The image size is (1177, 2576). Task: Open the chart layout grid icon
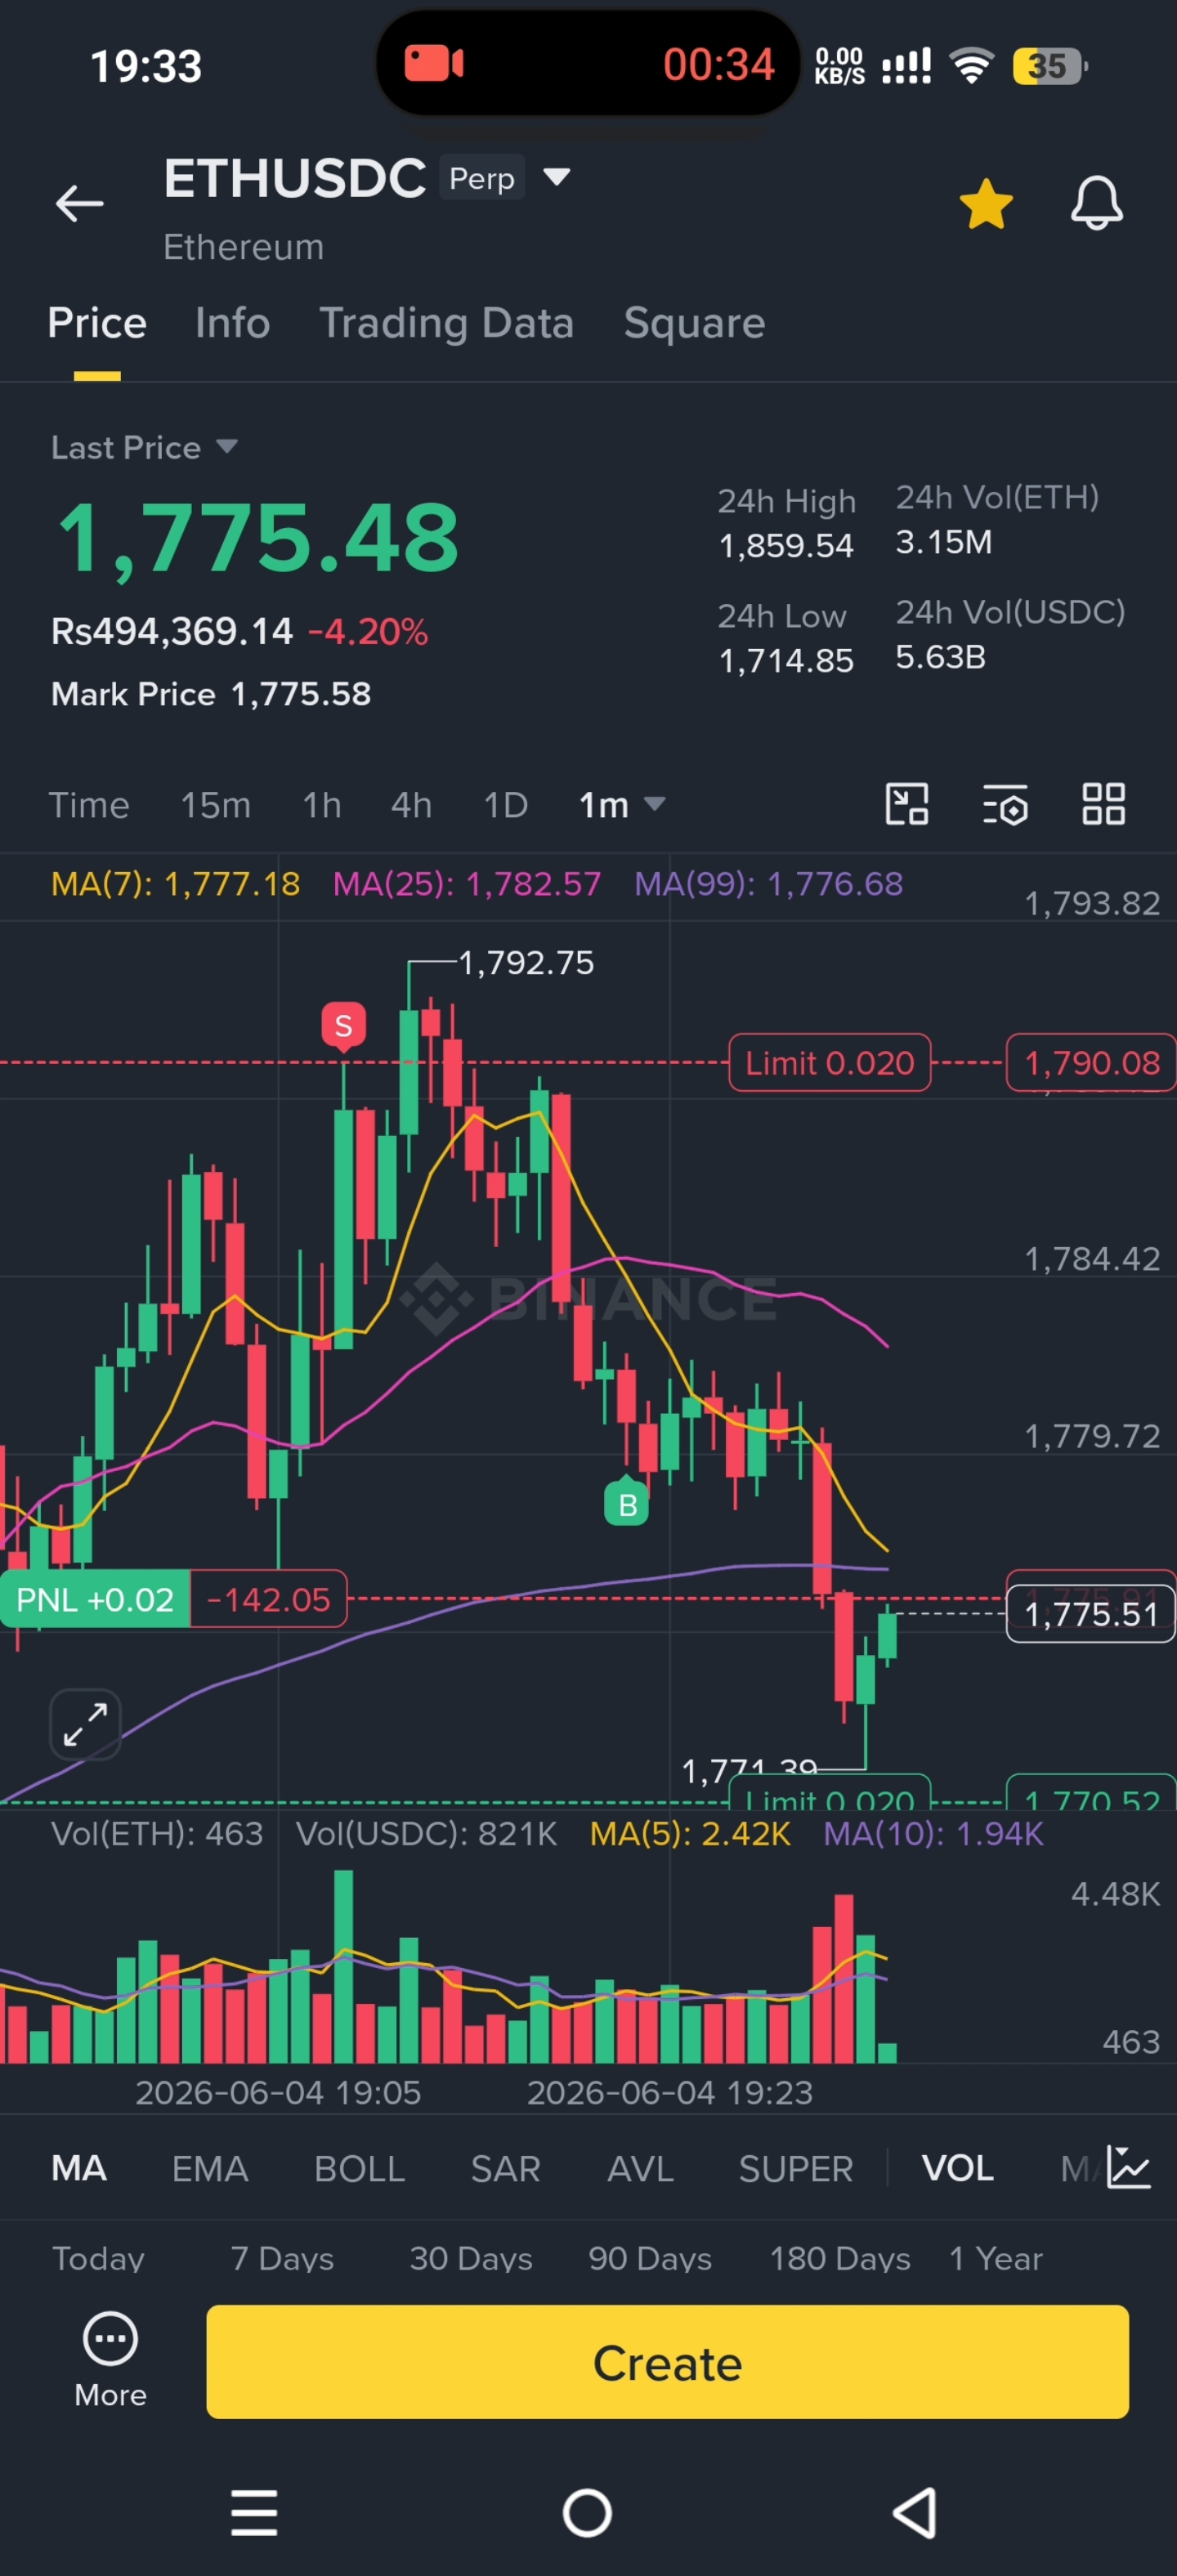tap(1104, 804)
